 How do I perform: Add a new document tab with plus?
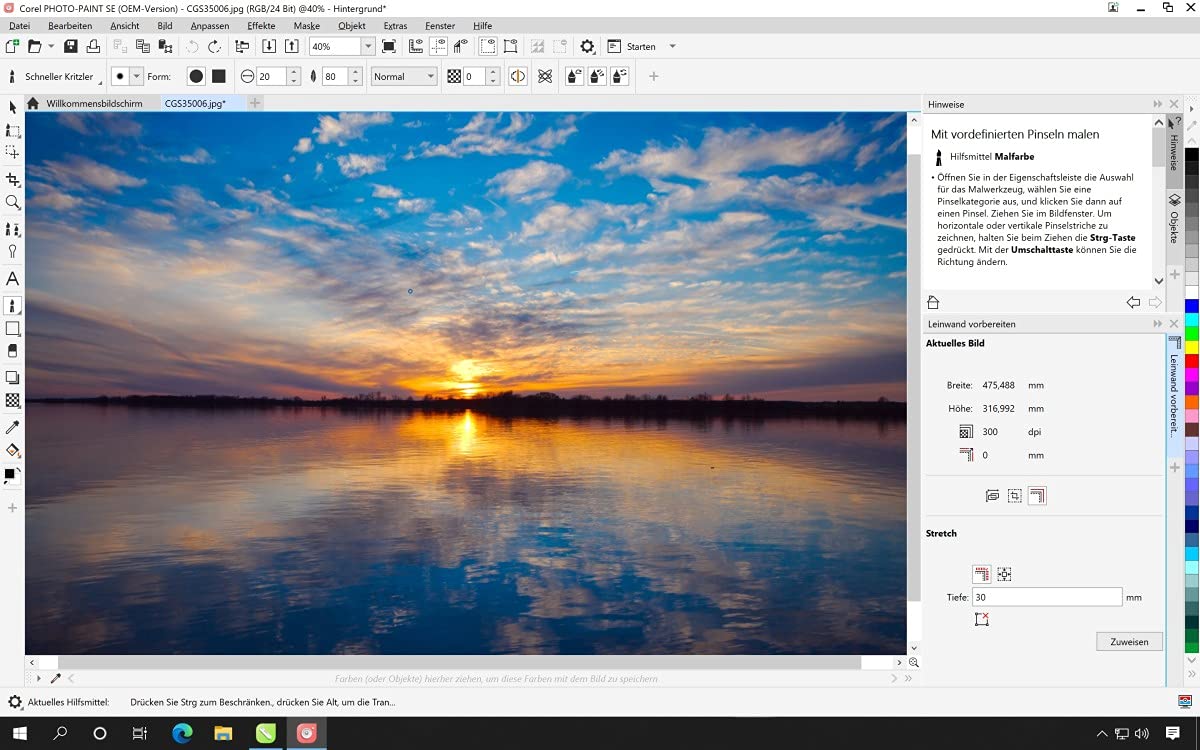point(255,103)
